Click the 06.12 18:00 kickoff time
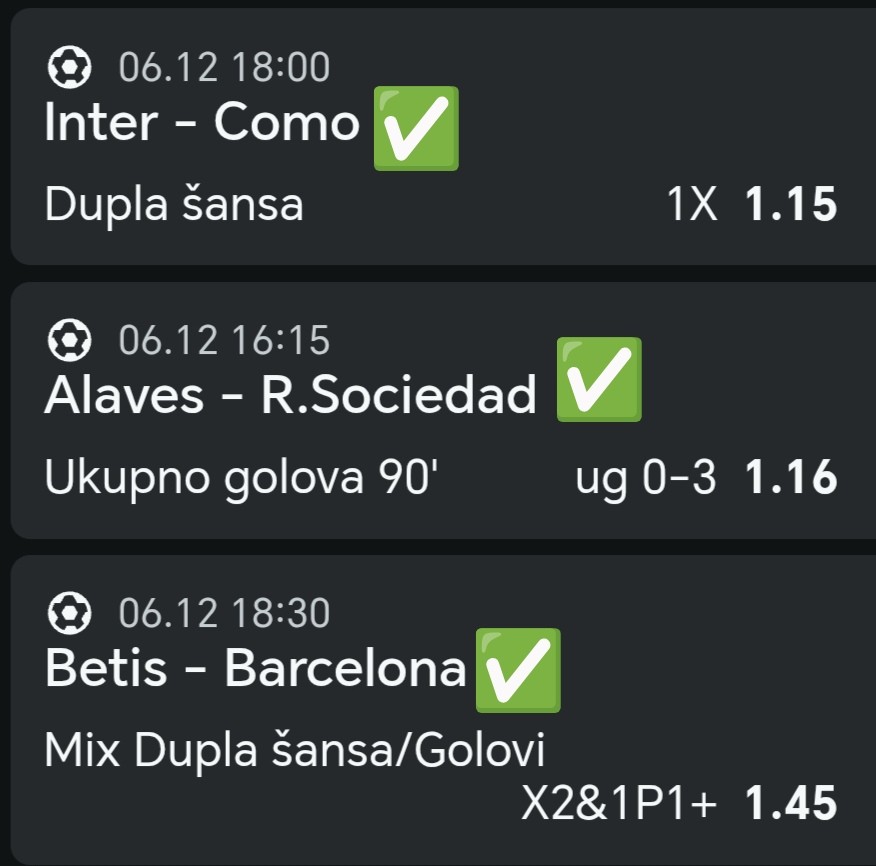The width and height of the screenshot is (876, 866). click(224, 68)
